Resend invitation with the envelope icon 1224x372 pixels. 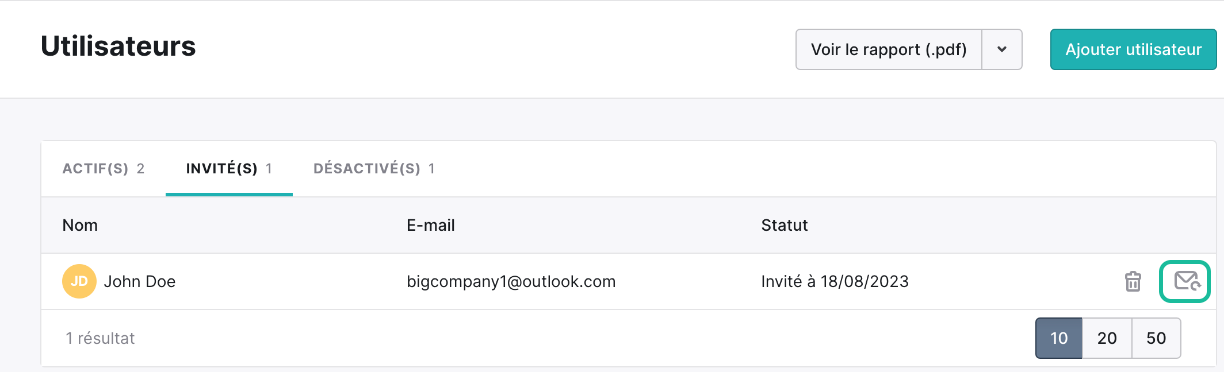1186,281
